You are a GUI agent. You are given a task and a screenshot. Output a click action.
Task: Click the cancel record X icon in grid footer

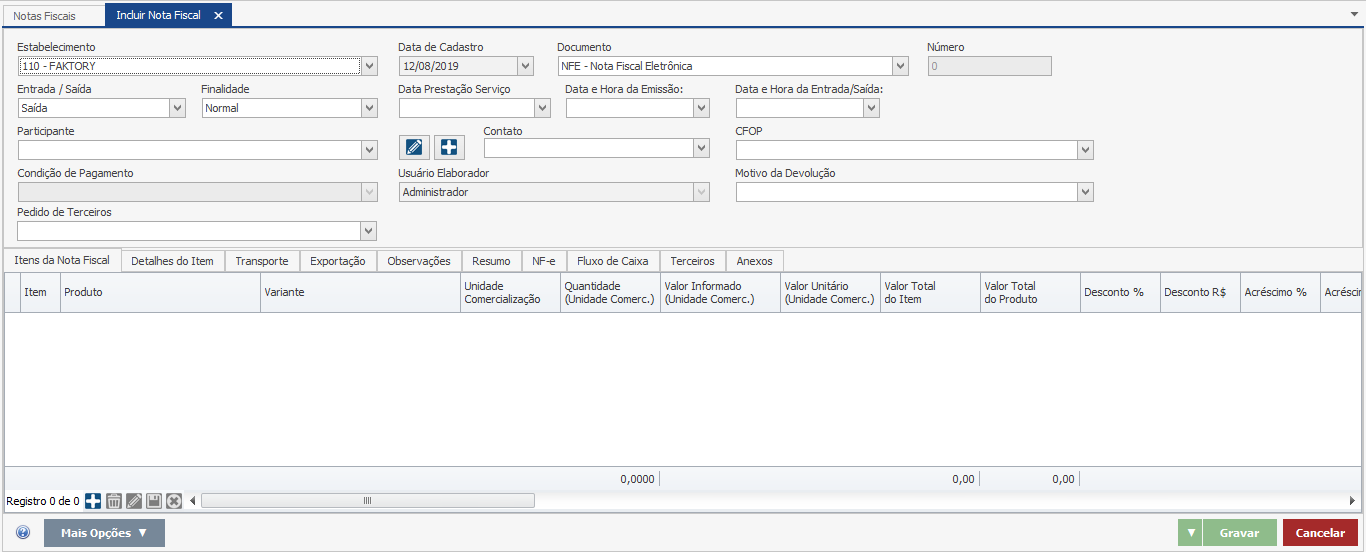(174, 501)
